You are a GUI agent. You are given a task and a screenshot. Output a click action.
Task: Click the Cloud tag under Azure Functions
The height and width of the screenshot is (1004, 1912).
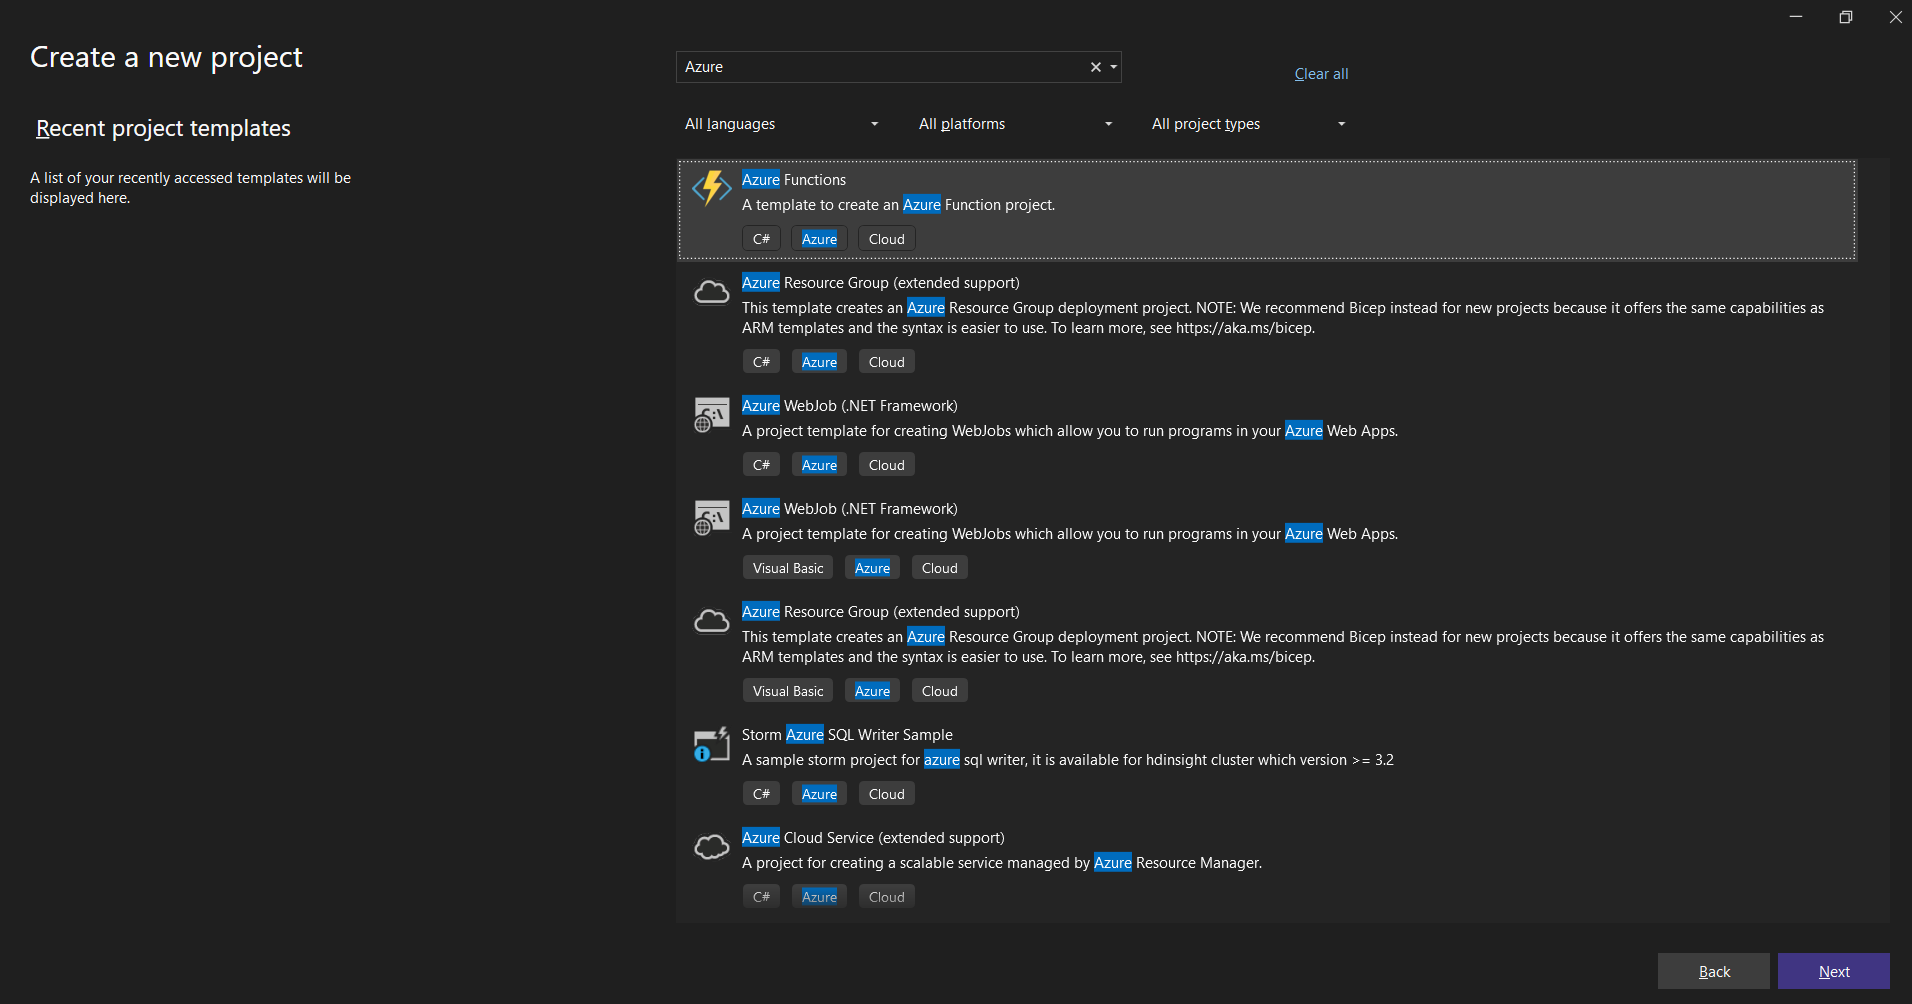886,239
